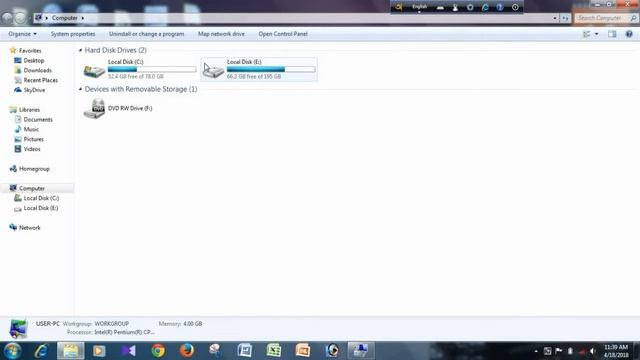This screenshot has width=640, height=360.
Task: Click the Forward navigation button
Action: (x=20, y=18)
